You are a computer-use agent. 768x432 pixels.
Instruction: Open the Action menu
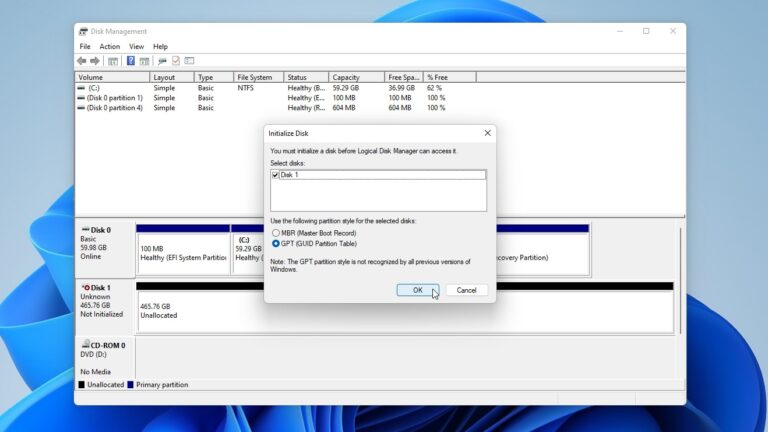click(109, 46)
